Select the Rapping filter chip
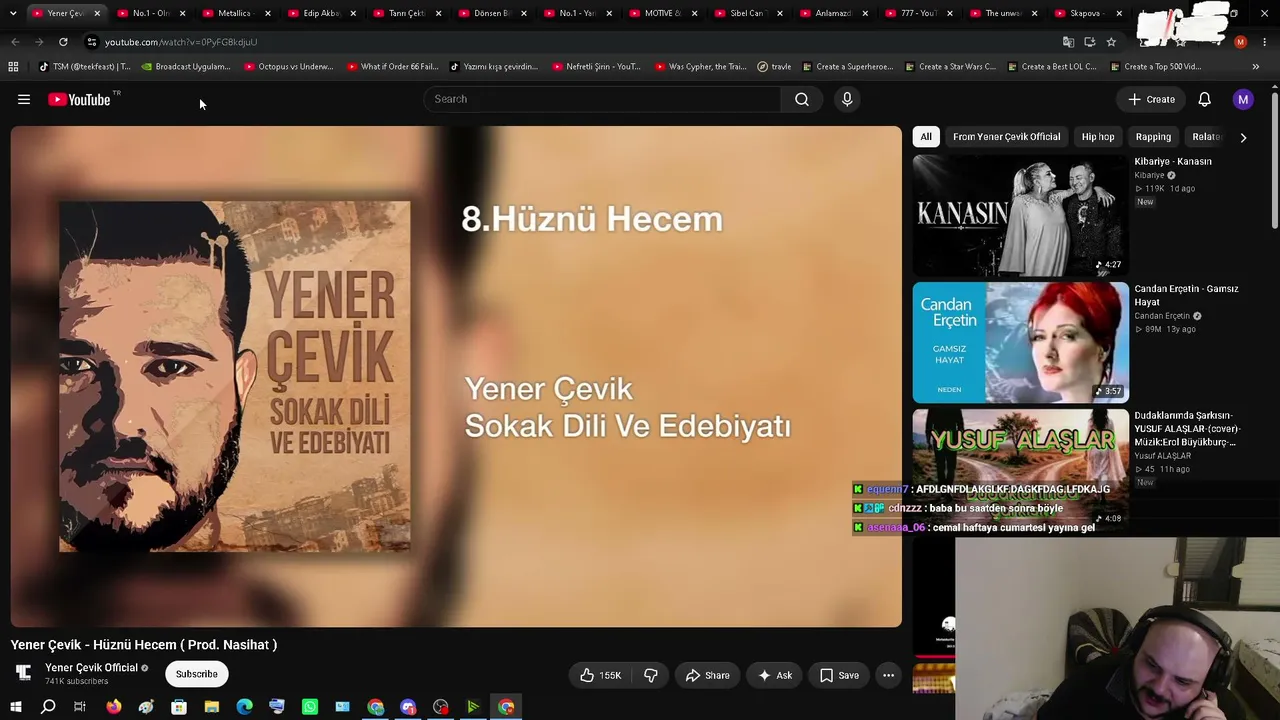This screenshot has width=1280, height=720. [x=1153, y=137]
